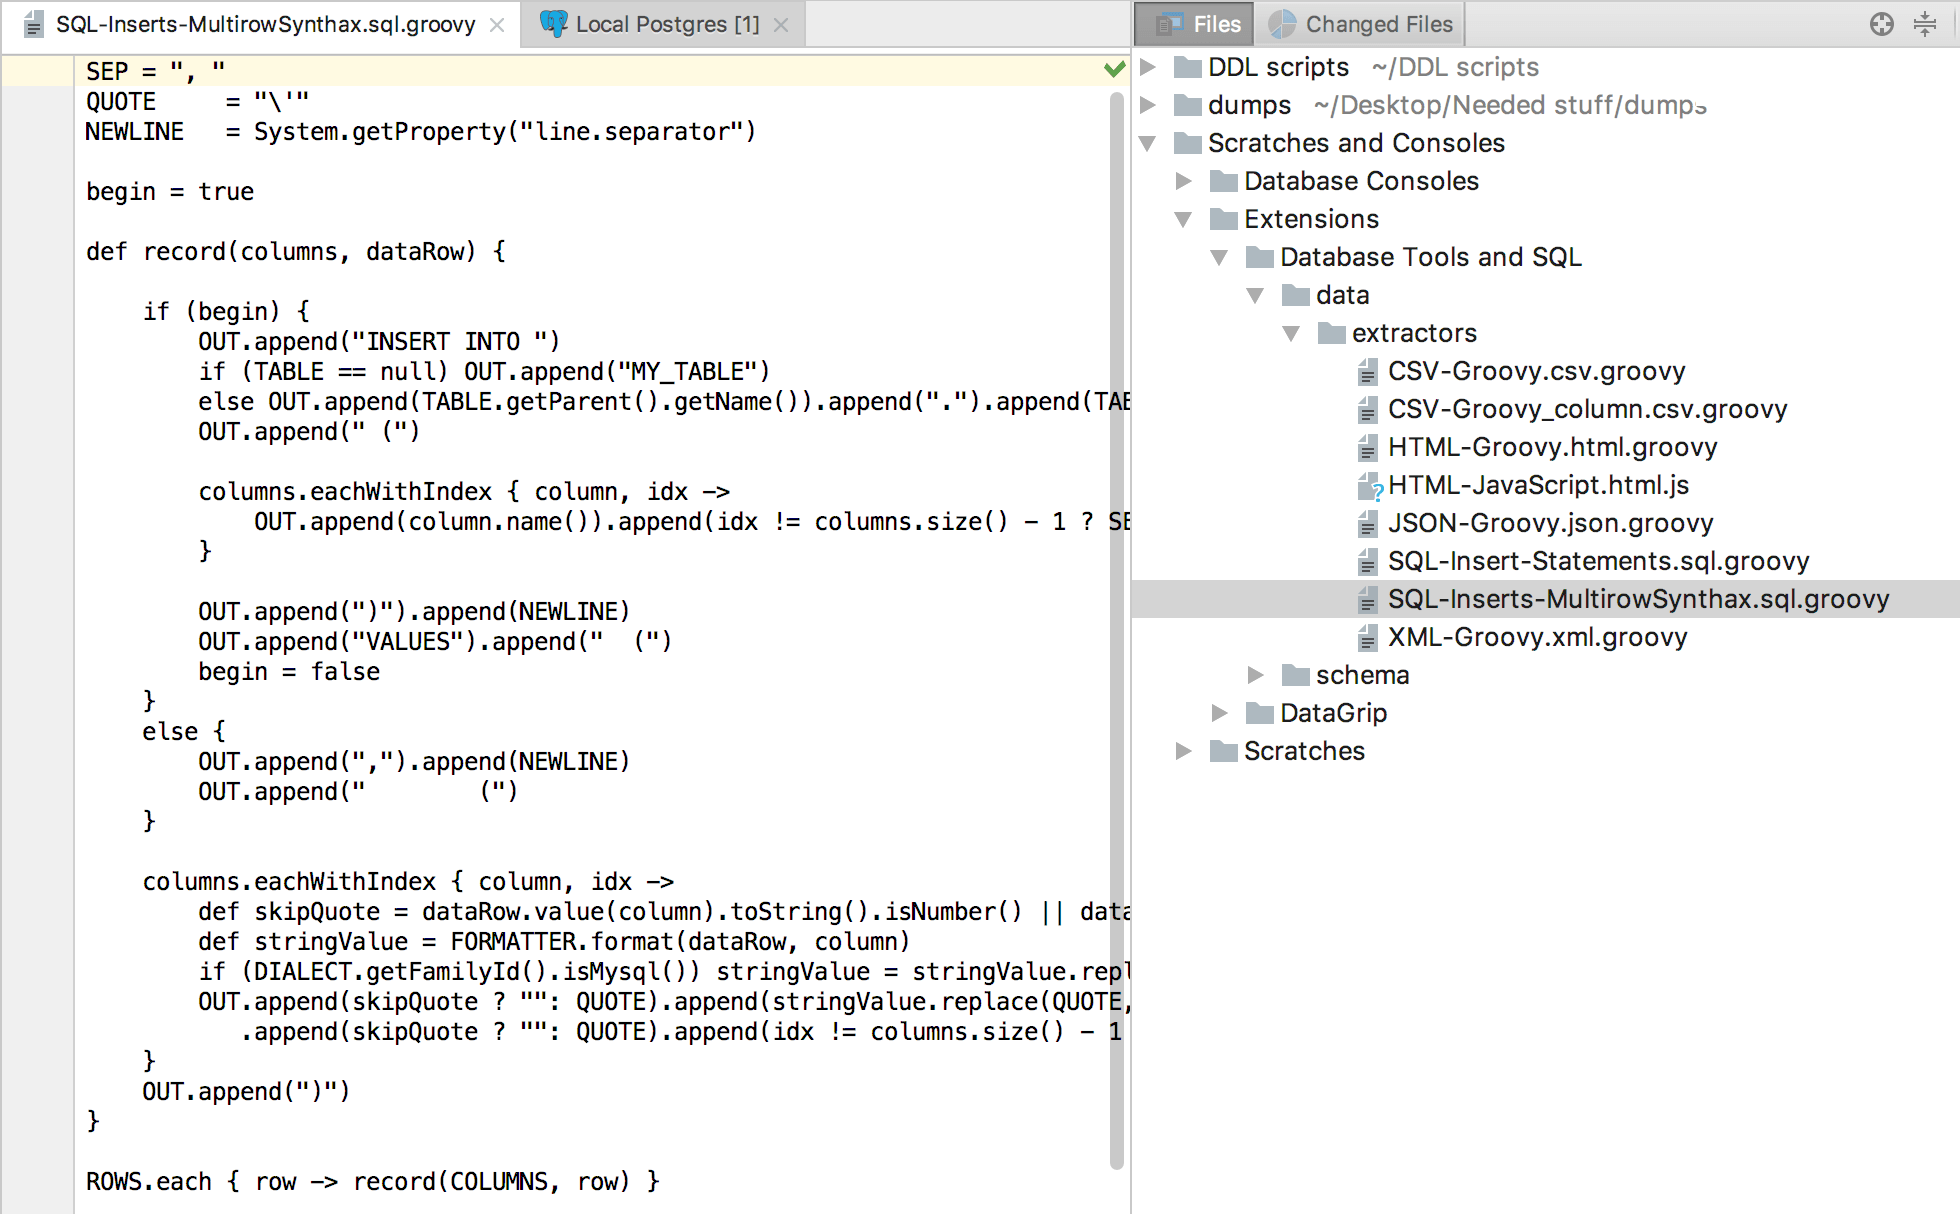The width and height of the screenshot is (1960, 1214).
Task: Collapse the Extensions folder
Action: pos(1184,219)
